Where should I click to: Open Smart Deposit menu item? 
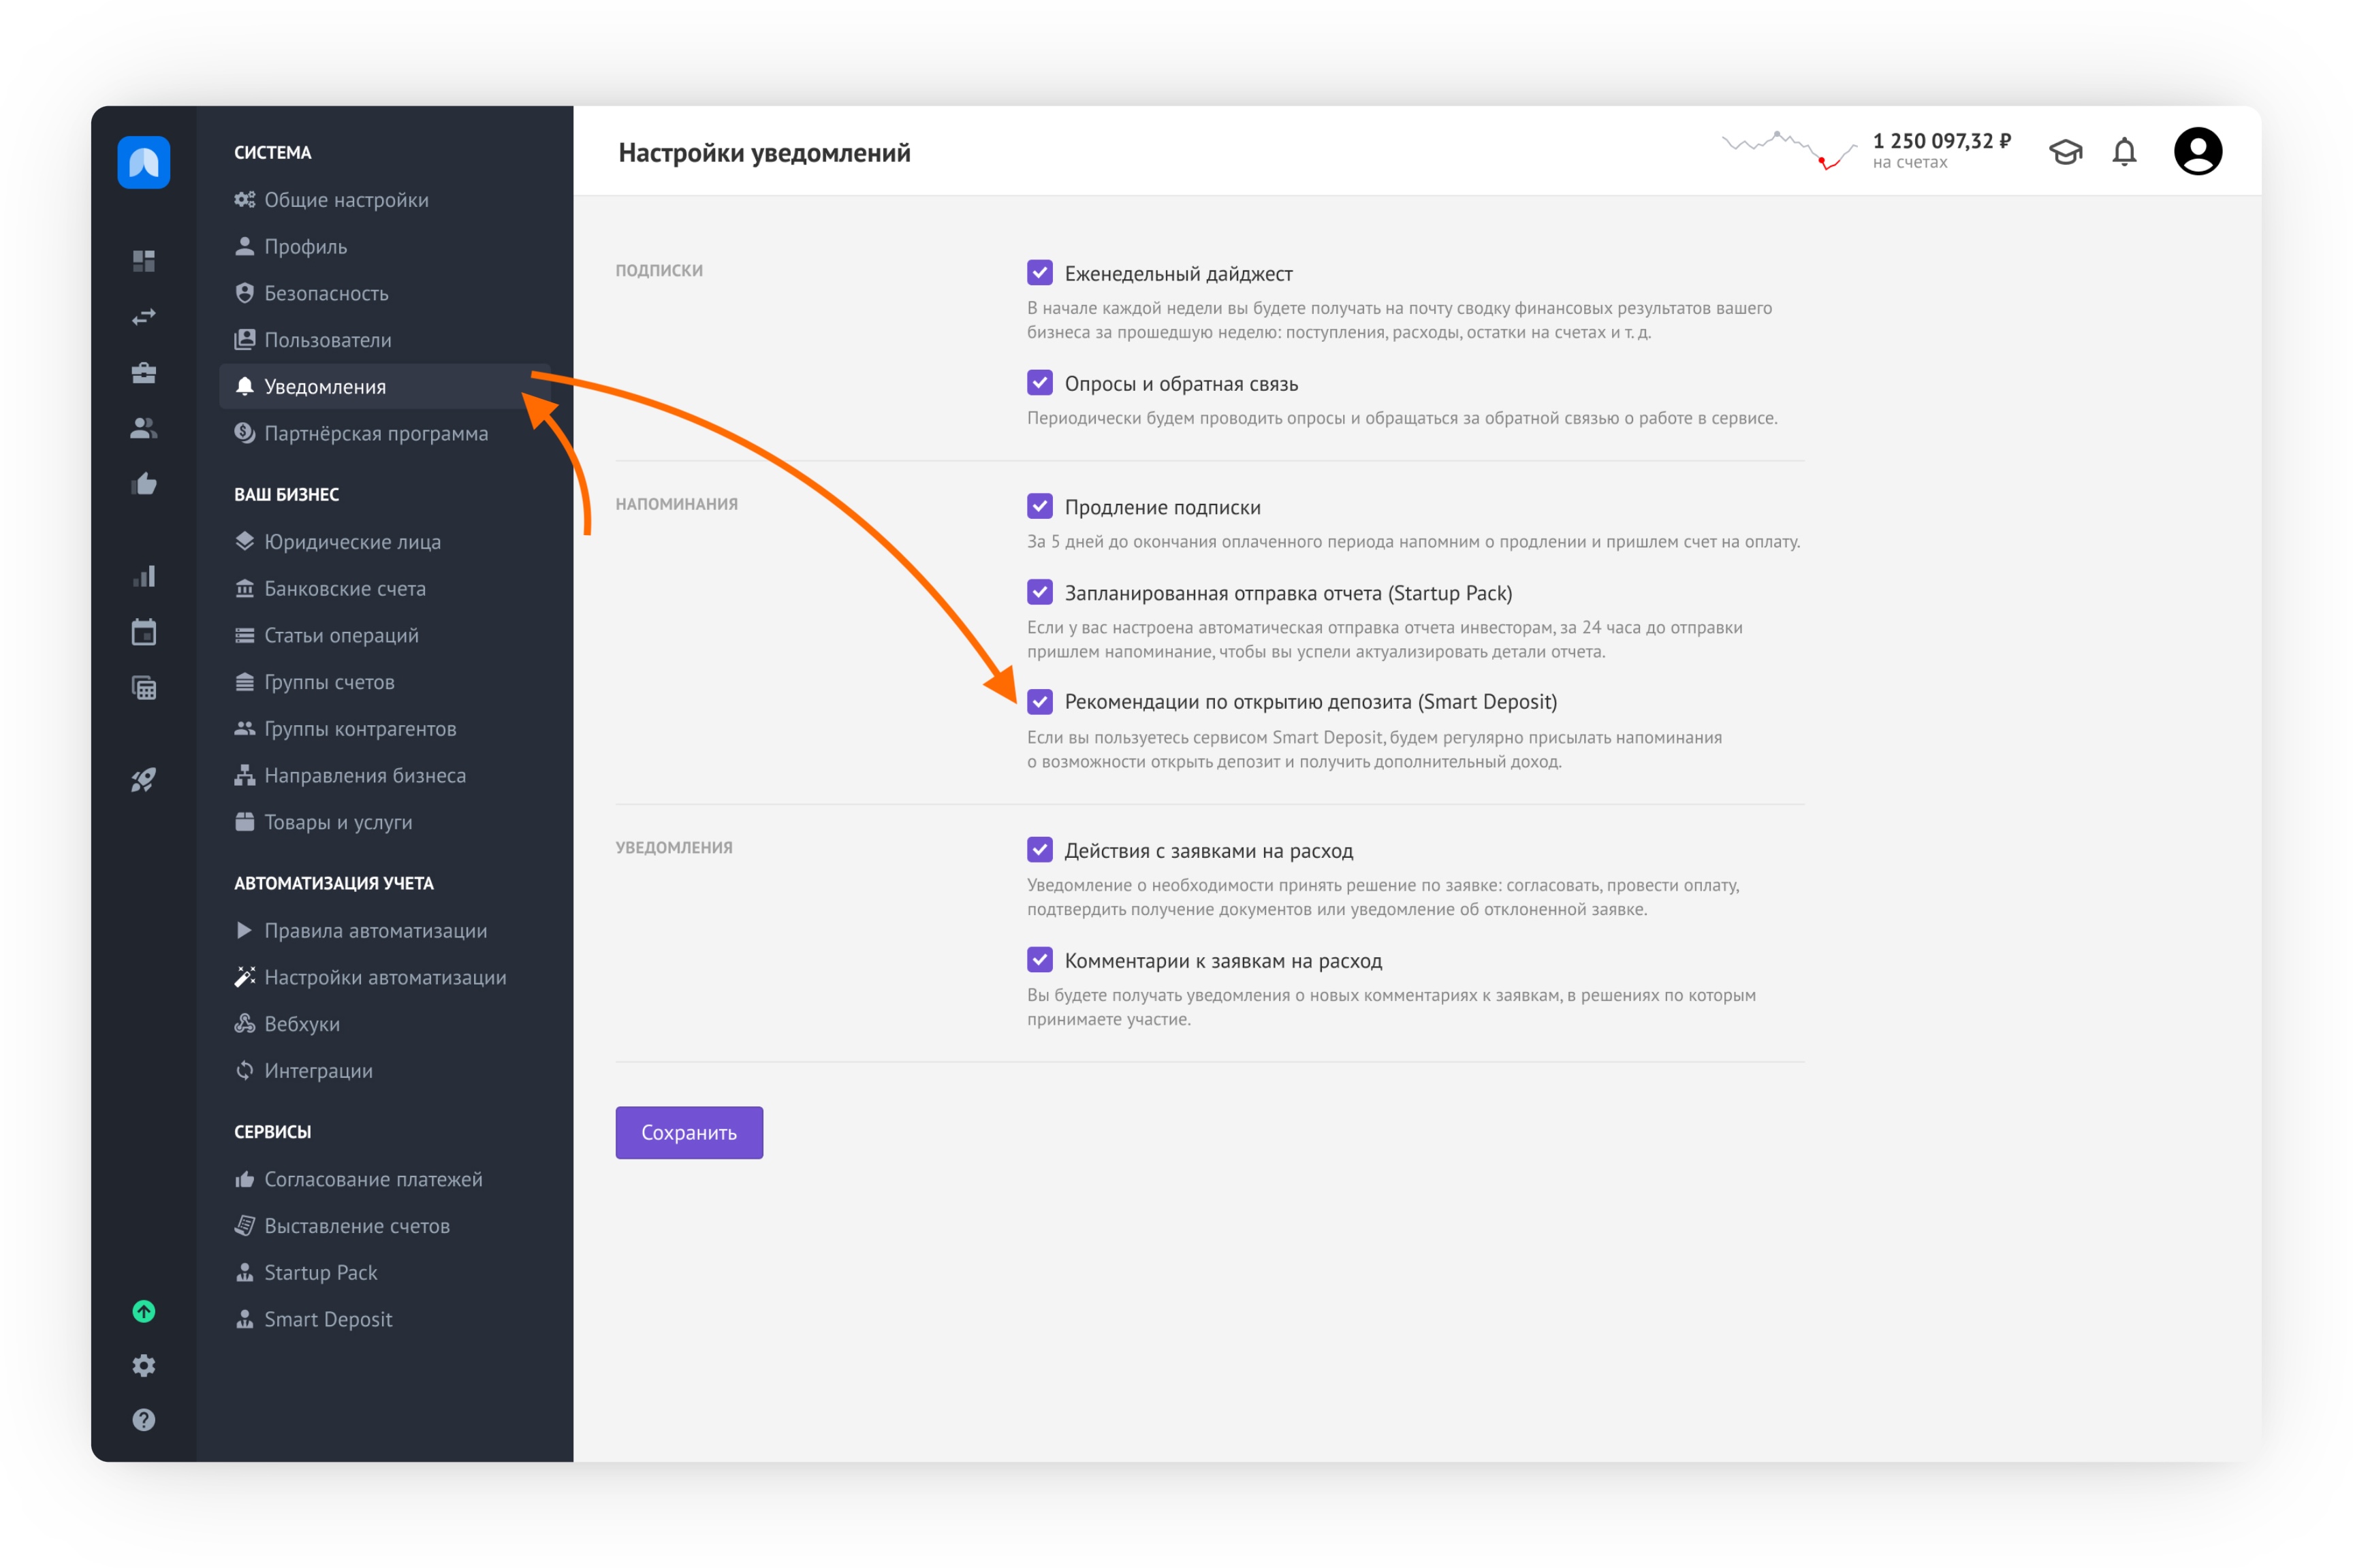(x=385, y=1319)
